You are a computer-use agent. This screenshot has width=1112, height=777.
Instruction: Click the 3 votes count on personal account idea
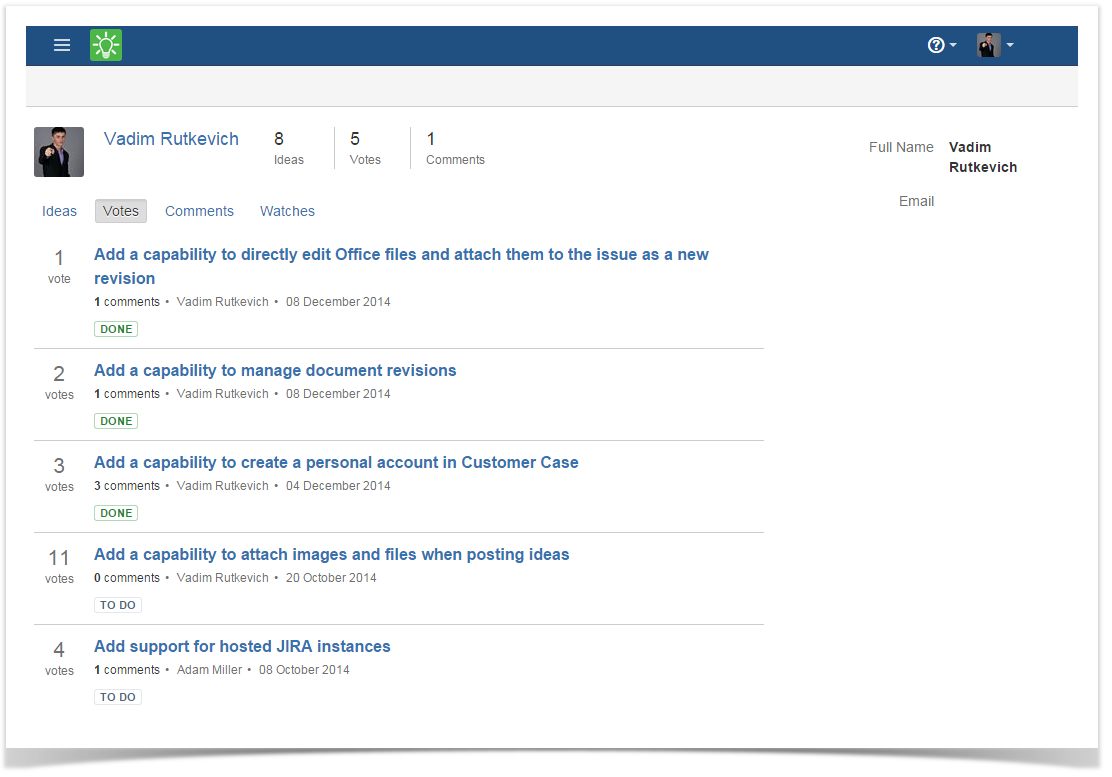click(x=59, y=474)
